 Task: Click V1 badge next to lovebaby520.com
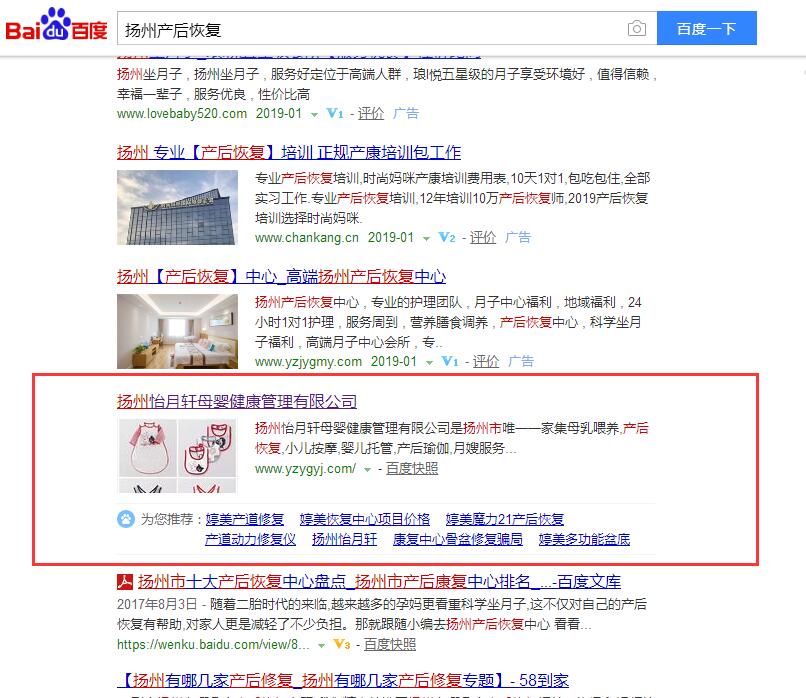335,113
